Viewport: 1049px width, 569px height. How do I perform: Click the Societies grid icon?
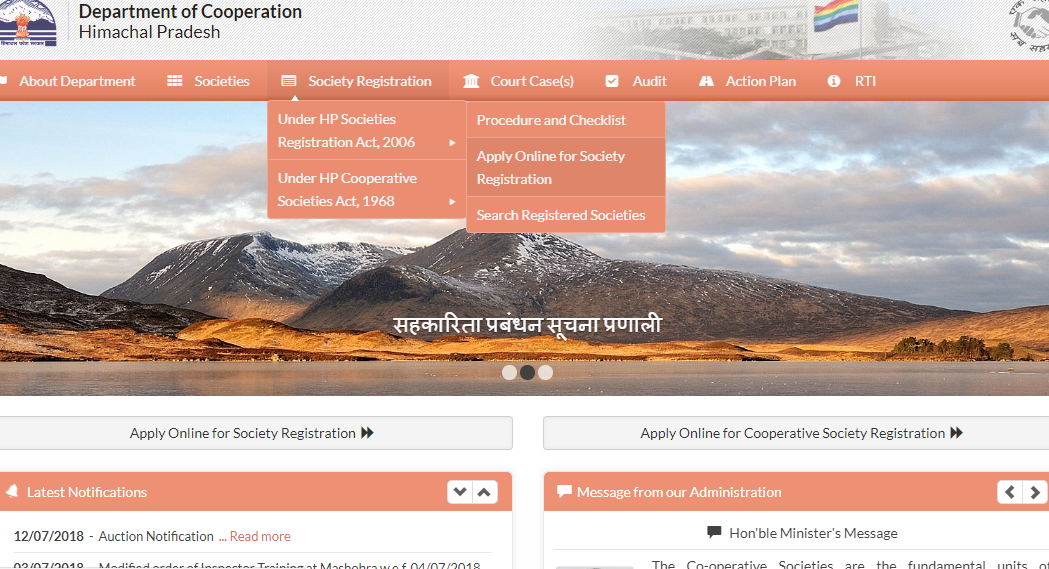click(x=175, y=81)
